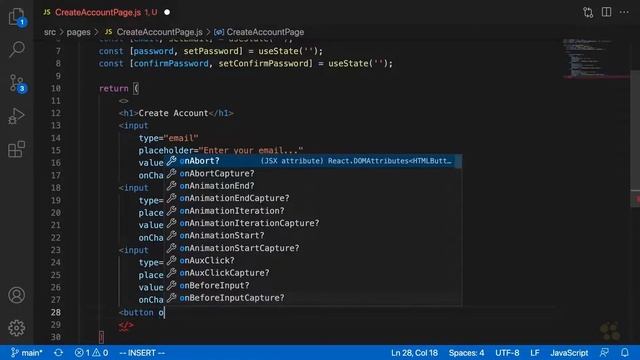The width and height of the screenshot is (640, 360).
Task: Click the pages breadcrumb
Action: pos(78,32)
